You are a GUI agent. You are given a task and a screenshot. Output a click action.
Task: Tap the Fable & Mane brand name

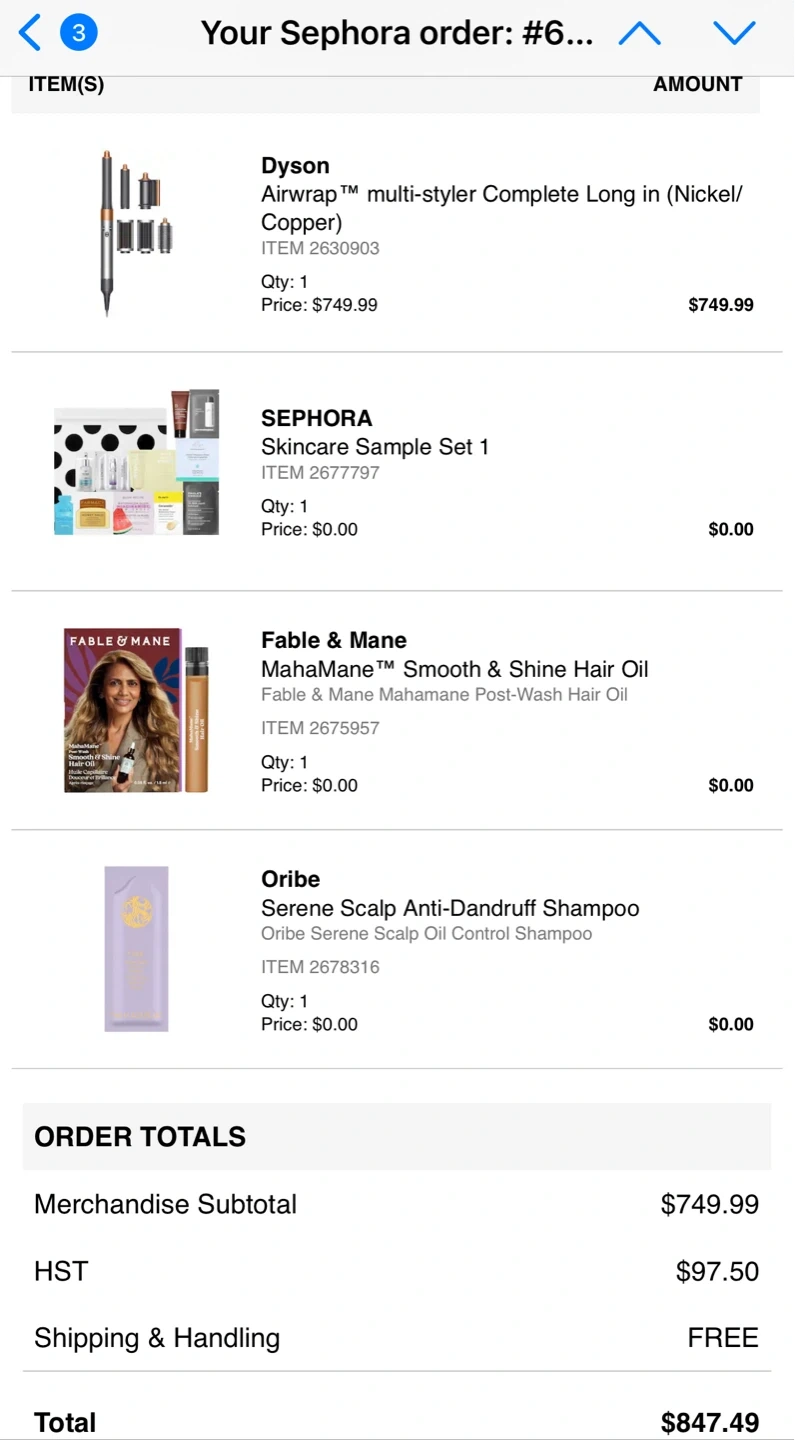pos(334,640)
